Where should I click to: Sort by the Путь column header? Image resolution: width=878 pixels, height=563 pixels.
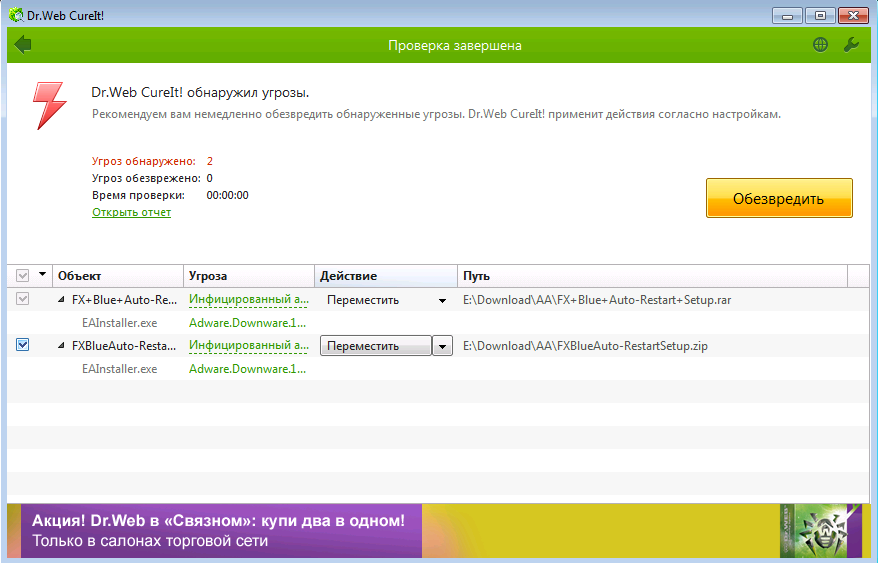click(x=652, y=276)
